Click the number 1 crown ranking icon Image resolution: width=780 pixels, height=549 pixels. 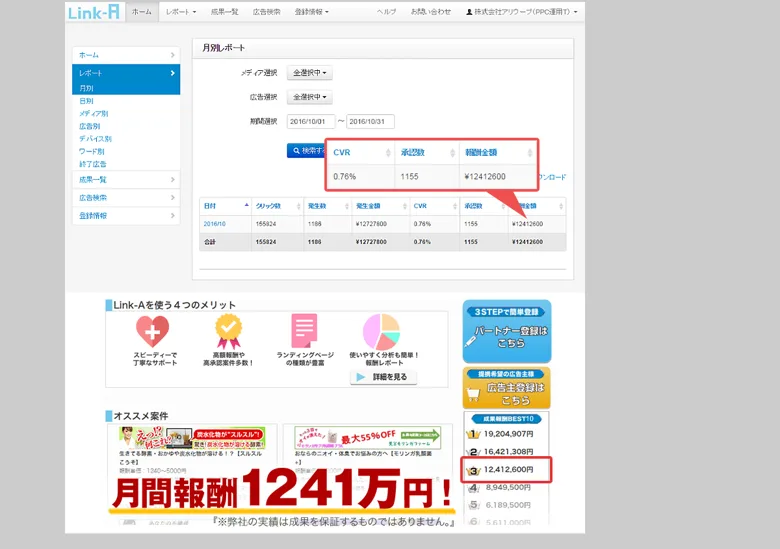473,434
